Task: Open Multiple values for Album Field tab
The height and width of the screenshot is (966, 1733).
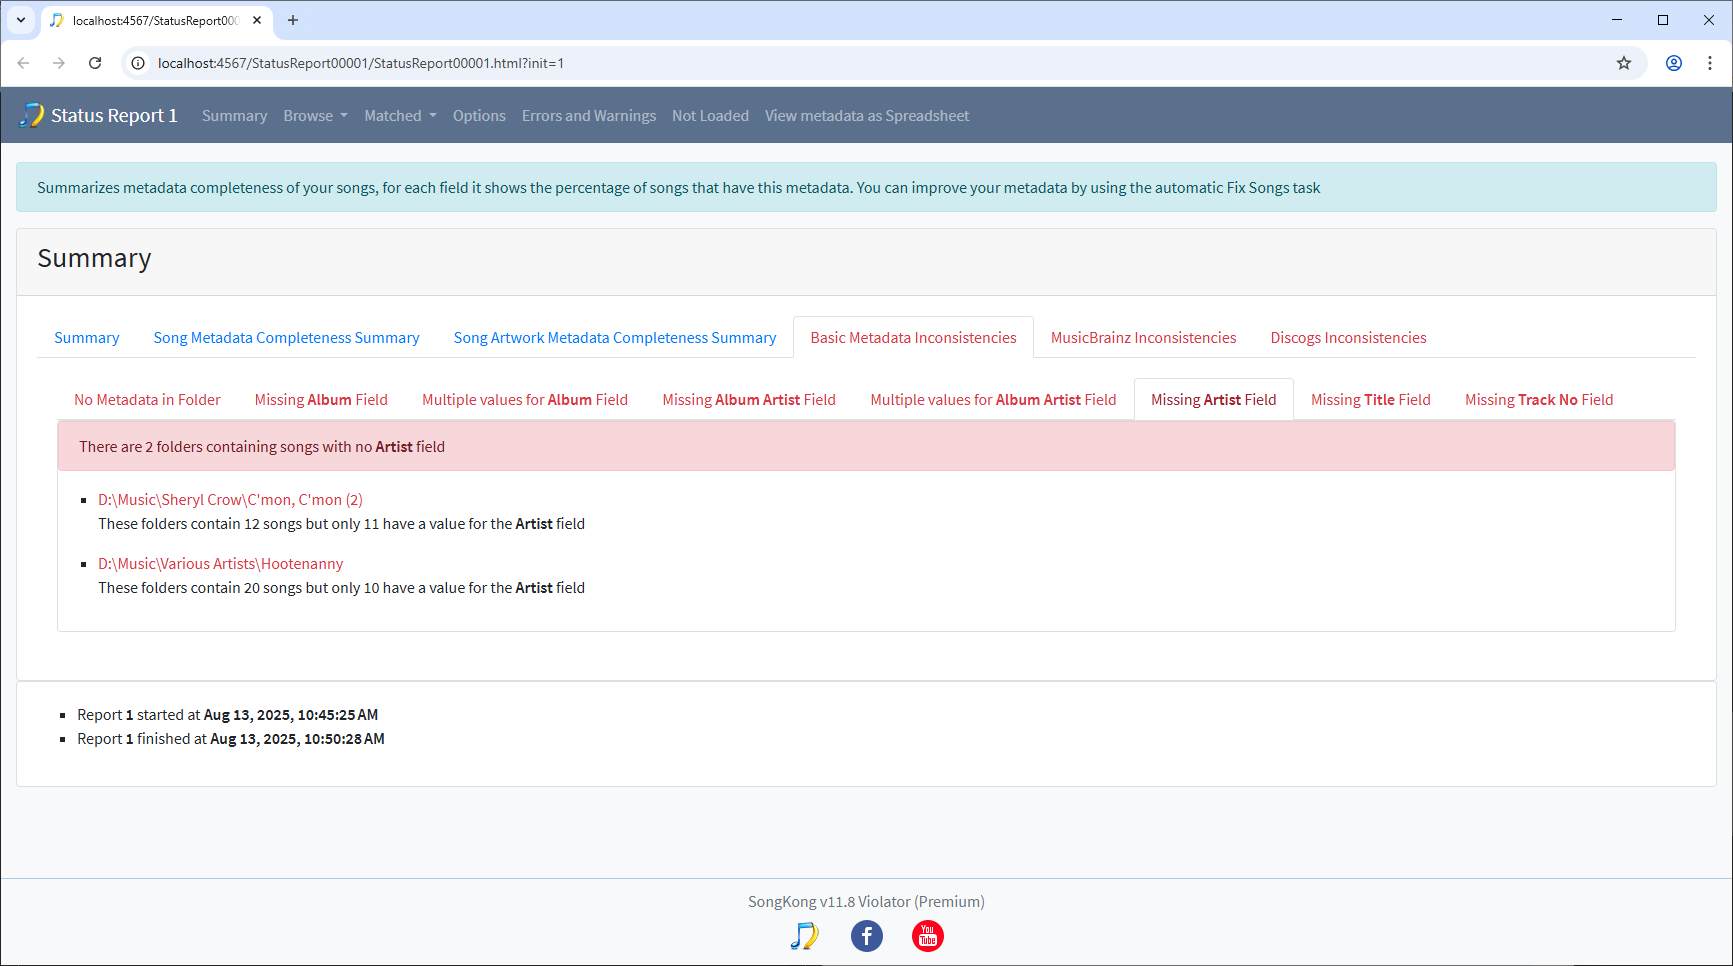Action: 525,400
